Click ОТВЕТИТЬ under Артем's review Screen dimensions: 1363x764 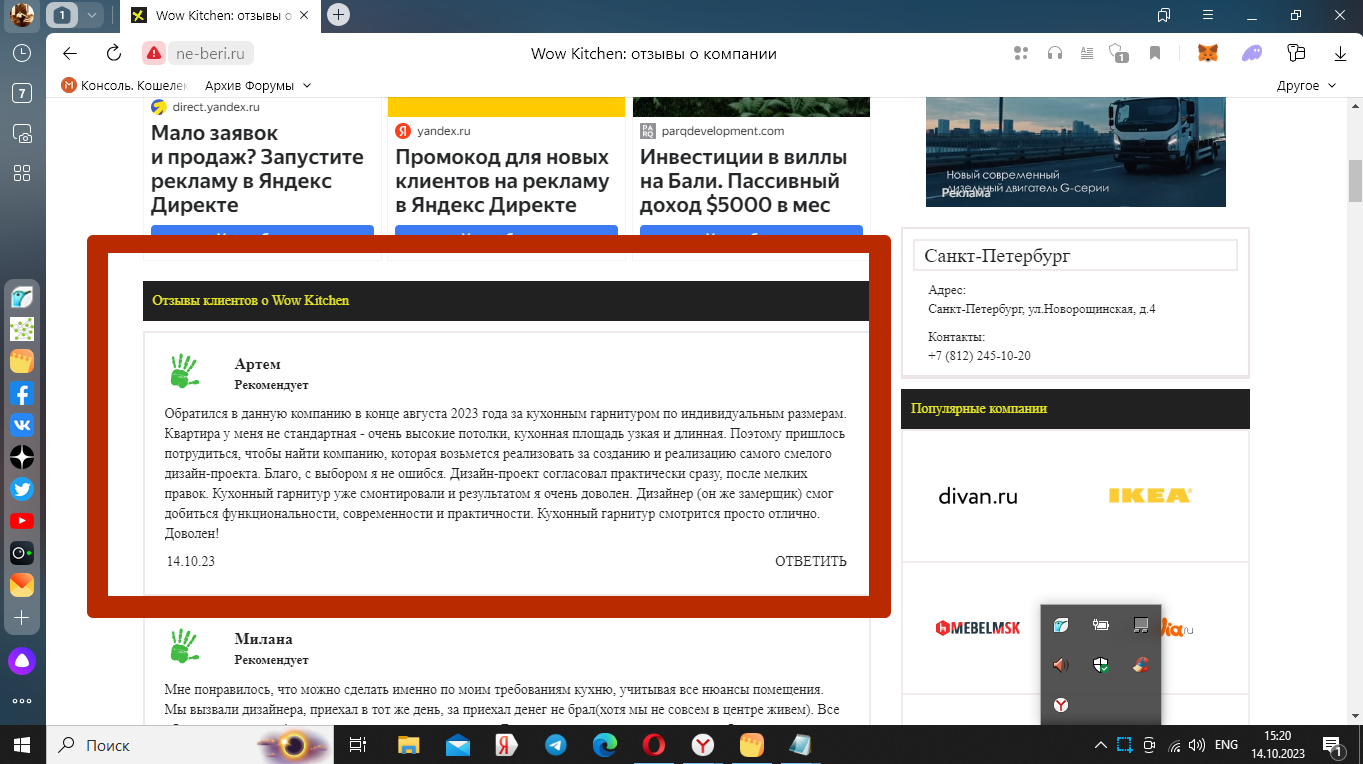click(810, 561)
